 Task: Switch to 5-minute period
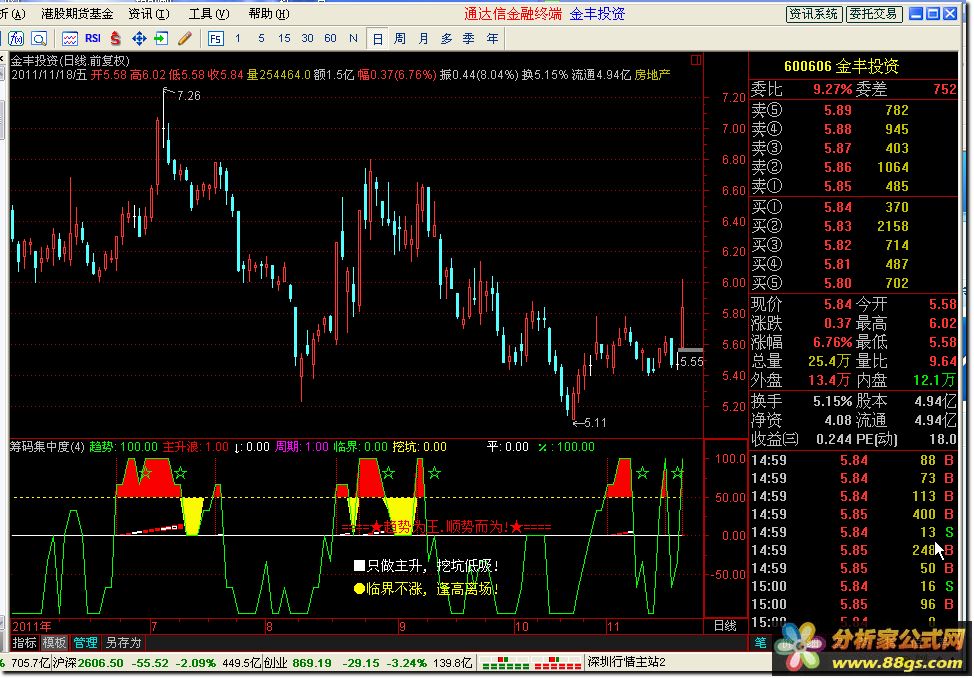[x=261, y=39]
